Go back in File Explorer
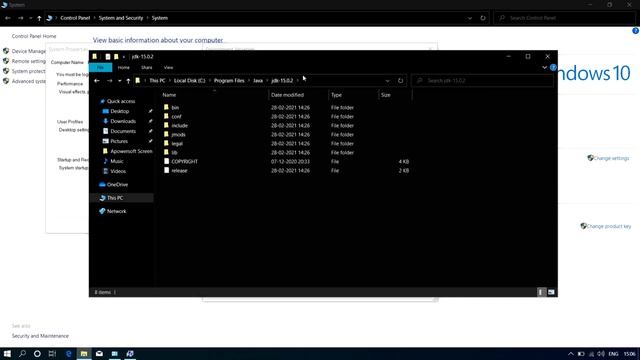Viewport: 640px width, 360px height. [97, 81]
